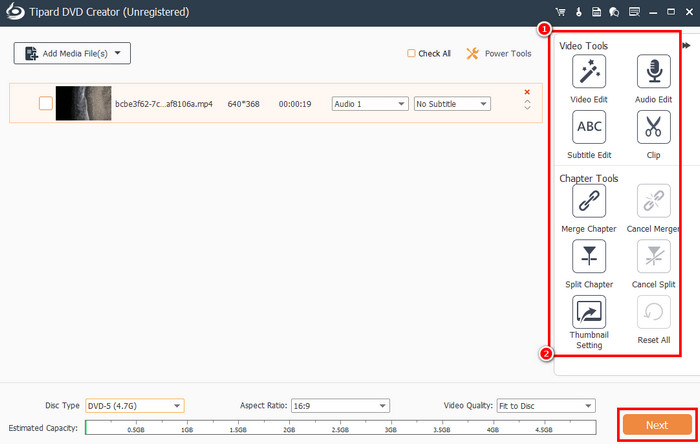Screen dimensions: 700x444
Task: Open the Subtitle Edit tool
Action: (589, 127)
